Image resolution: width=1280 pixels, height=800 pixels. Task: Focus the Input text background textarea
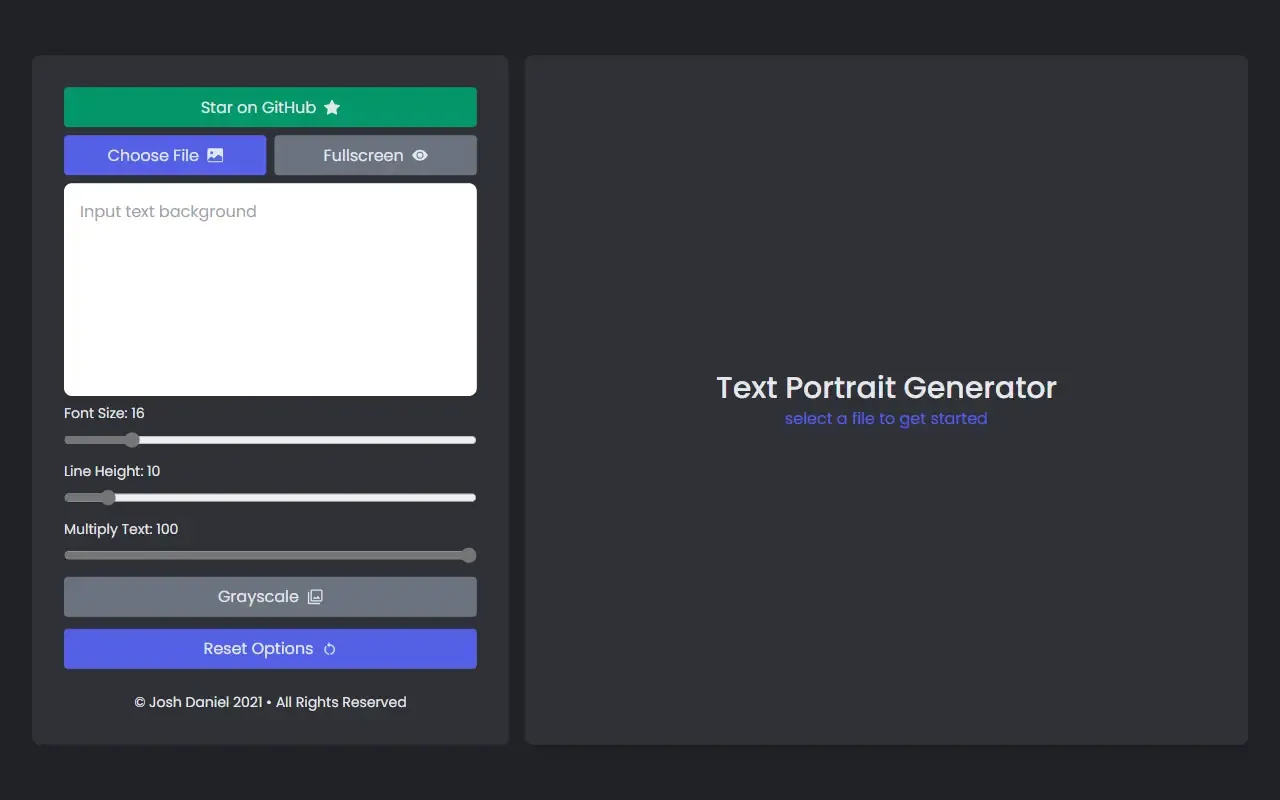point(270,289)
